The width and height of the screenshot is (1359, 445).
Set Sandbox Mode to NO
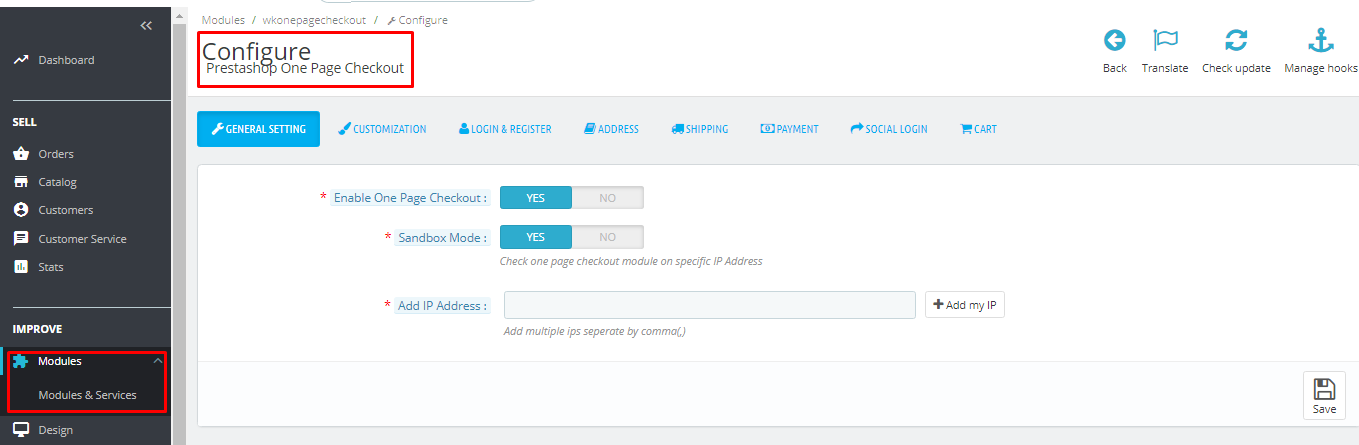pyautogui.click(x=608, y=237)
